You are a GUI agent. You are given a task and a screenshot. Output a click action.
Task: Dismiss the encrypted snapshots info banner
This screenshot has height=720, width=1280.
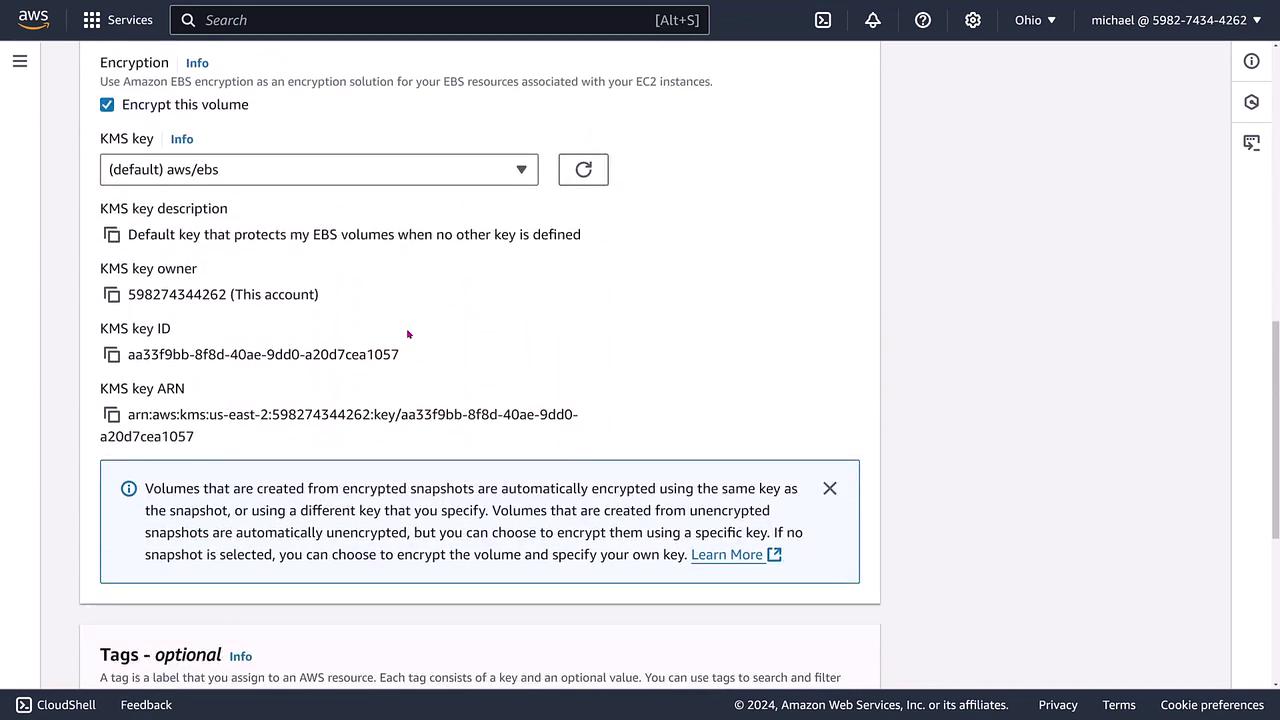(830, 489)
